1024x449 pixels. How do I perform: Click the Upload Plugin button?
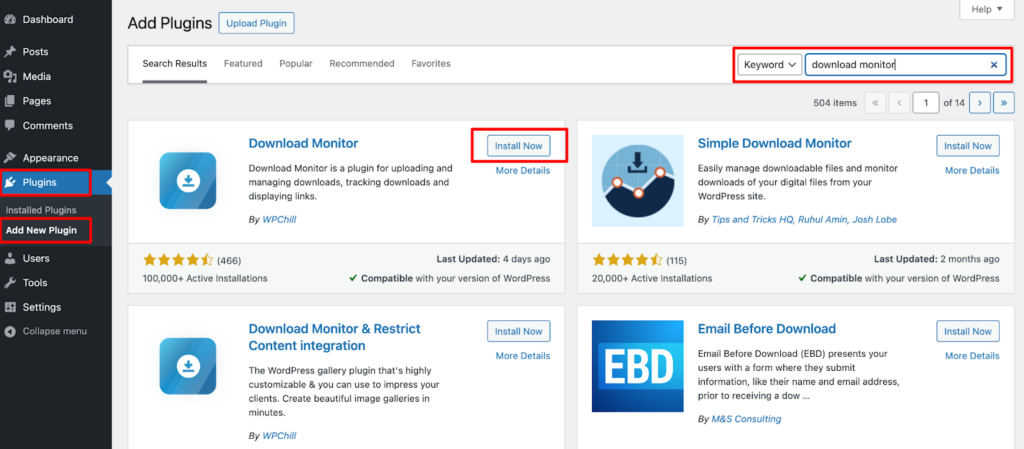point(257,23)
